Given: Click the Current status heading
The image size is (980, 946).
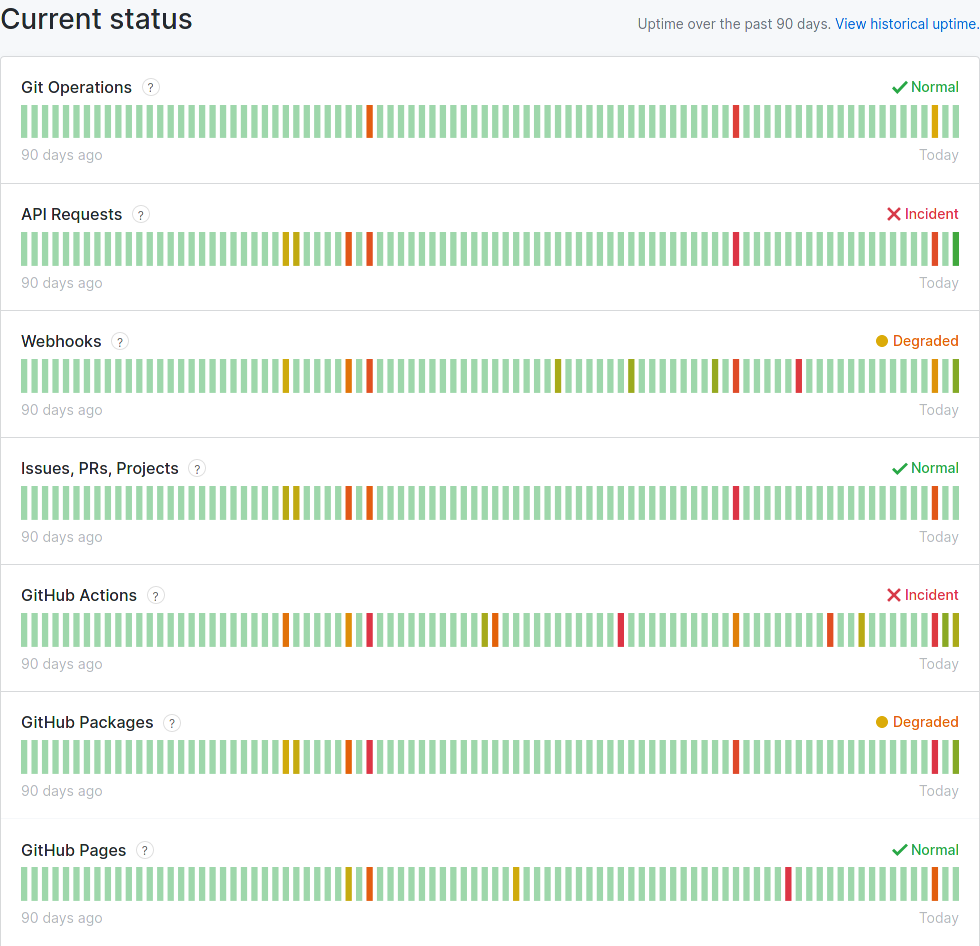Looking at the screenshot, I should pyautogui.click(x=96, y=19).
